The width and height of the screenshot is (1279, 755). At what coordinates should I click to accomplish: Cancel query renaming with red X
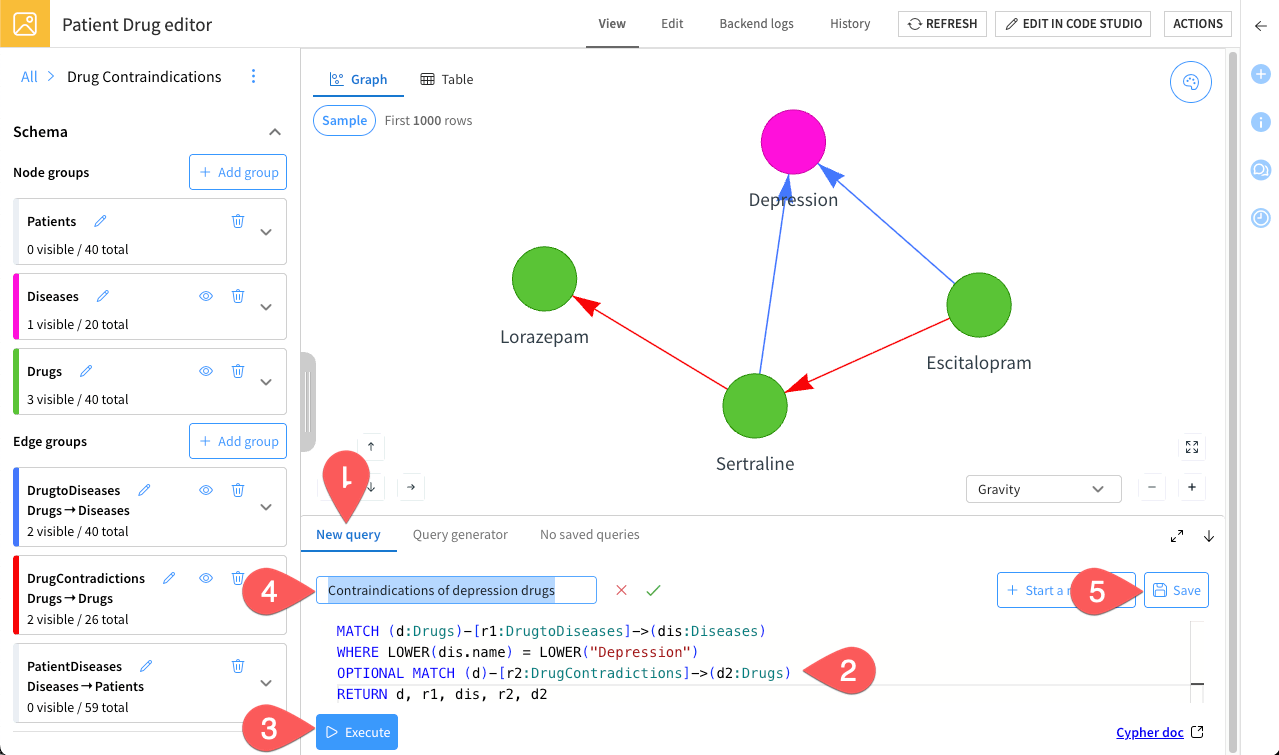(621, 590)
